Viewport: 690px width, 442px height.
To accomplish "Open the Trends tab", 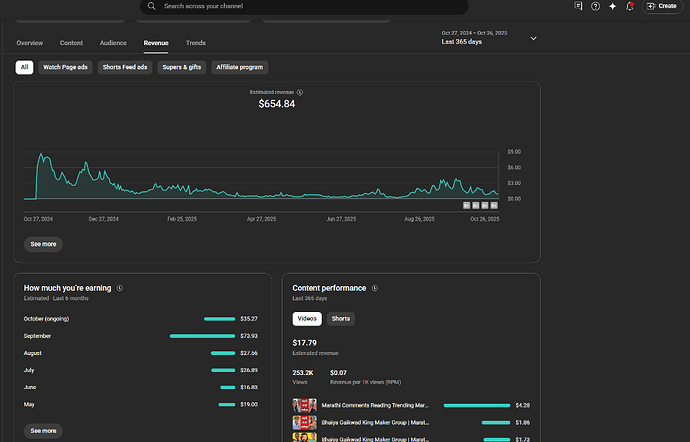I will click(x=196, y=43).
